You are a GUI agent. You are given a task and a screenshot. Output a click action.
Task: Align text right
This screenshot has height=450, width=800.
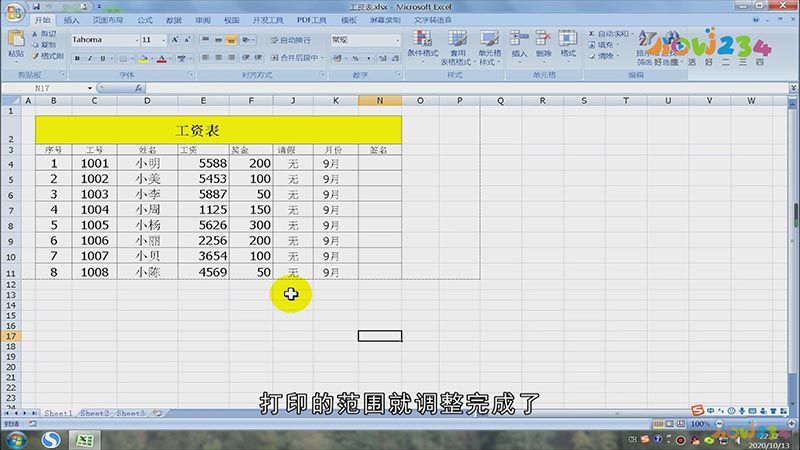(231, 58)
